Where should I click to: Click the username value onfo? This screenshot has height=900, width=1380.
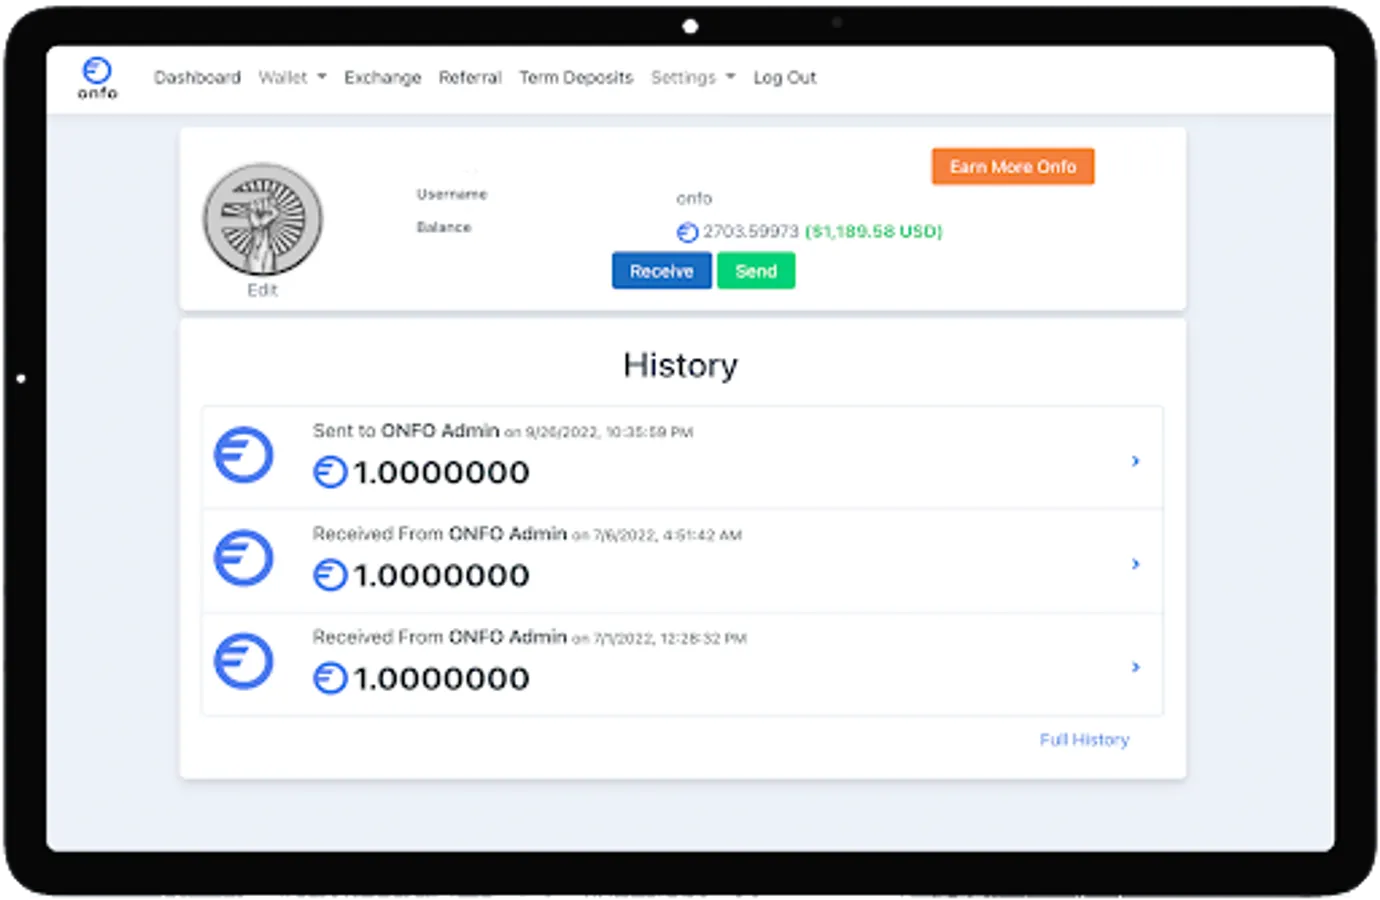coord(694,198)
